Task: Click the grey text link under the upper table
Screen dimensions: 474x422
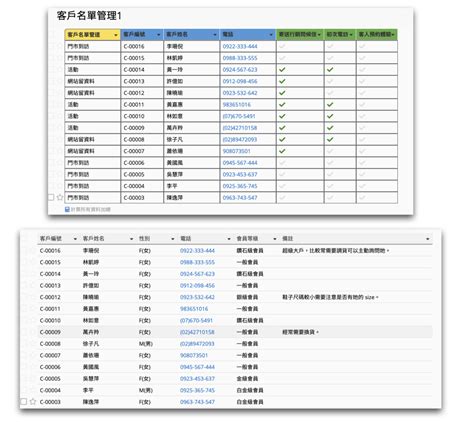Action: pyautogui.click(x=90, y=209)
